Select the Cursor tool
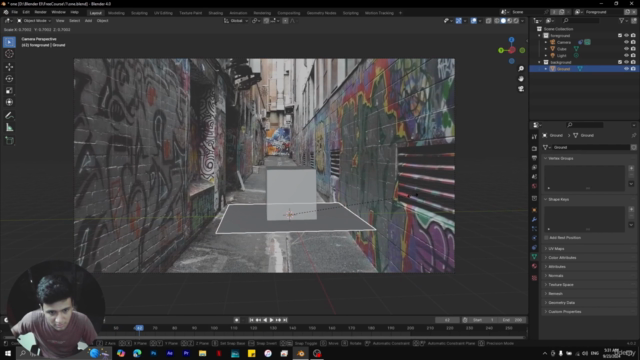Image resolution: width=640 pixels, height=360 pixels. 9,54
